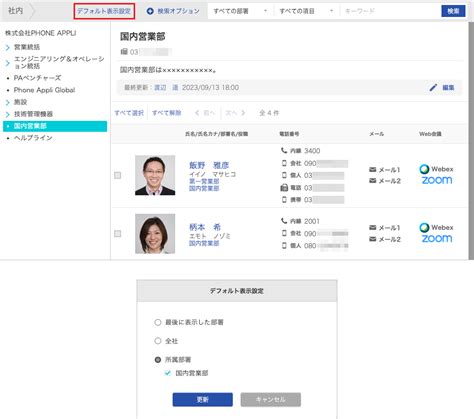
Task: Click 氏名/氏名カナ/部署名/役職 column header
Action: pyautogui.click(x=216, y=134)
